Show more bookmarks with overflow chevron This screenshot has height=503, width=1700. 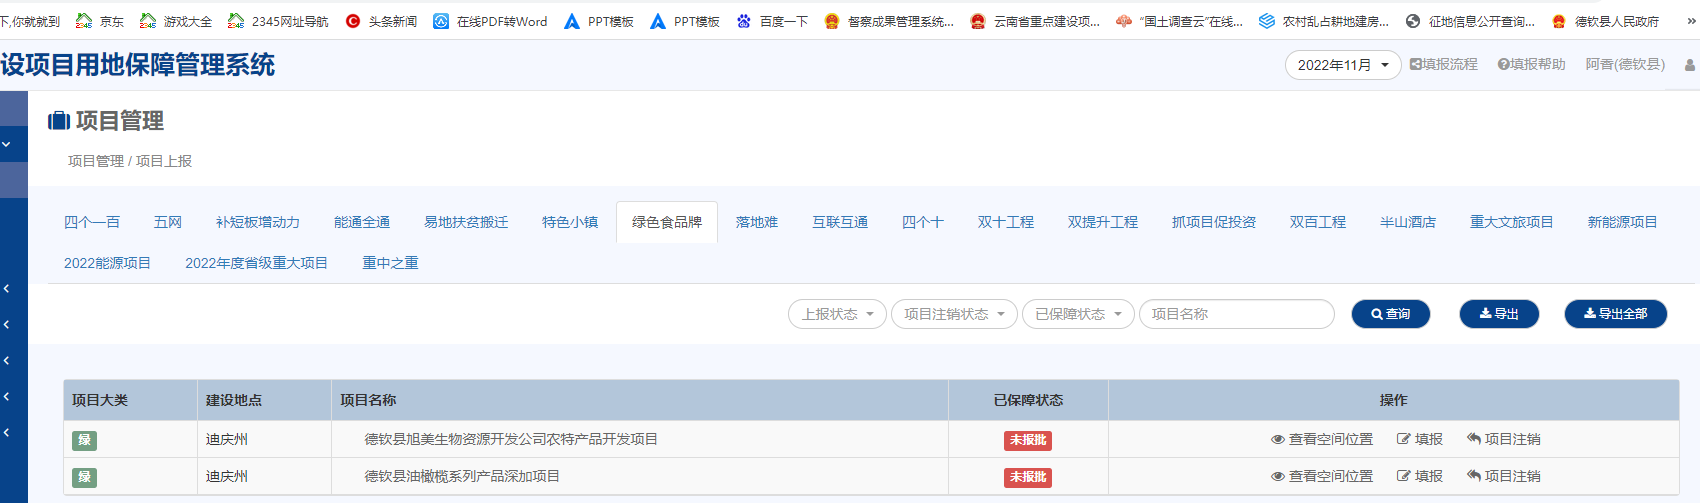[1691, 21]
